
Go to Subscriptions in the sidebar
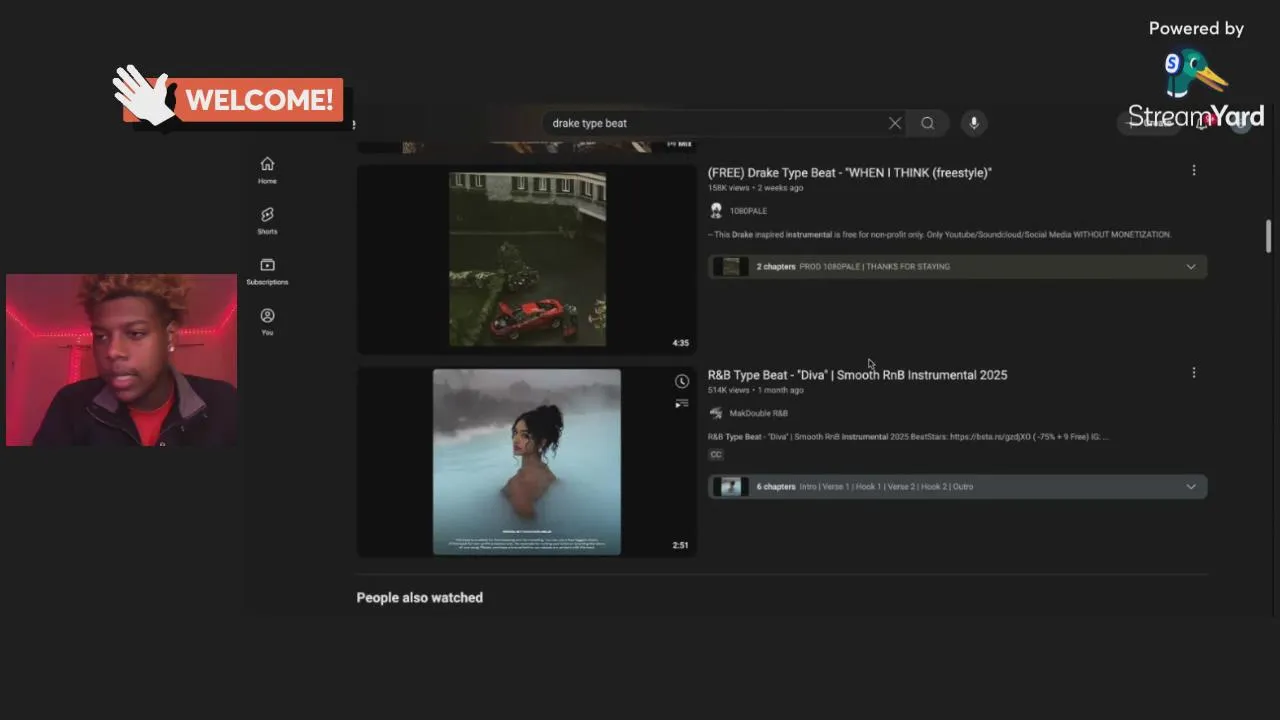tap(267, 271)
